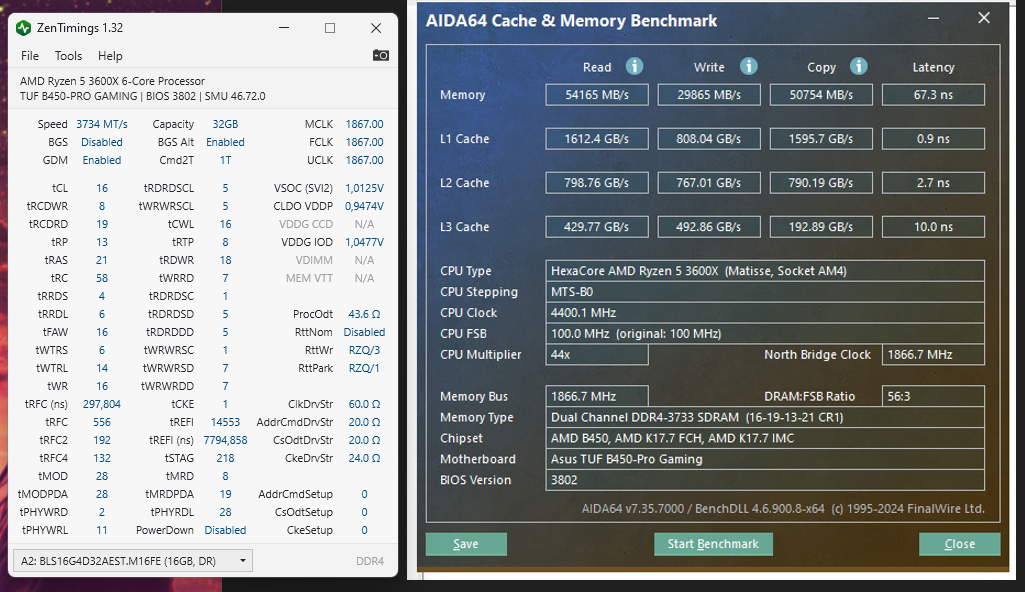Click the tRFC value 556
Viewport: 1025px width, 592px height.
coord(102,422)
